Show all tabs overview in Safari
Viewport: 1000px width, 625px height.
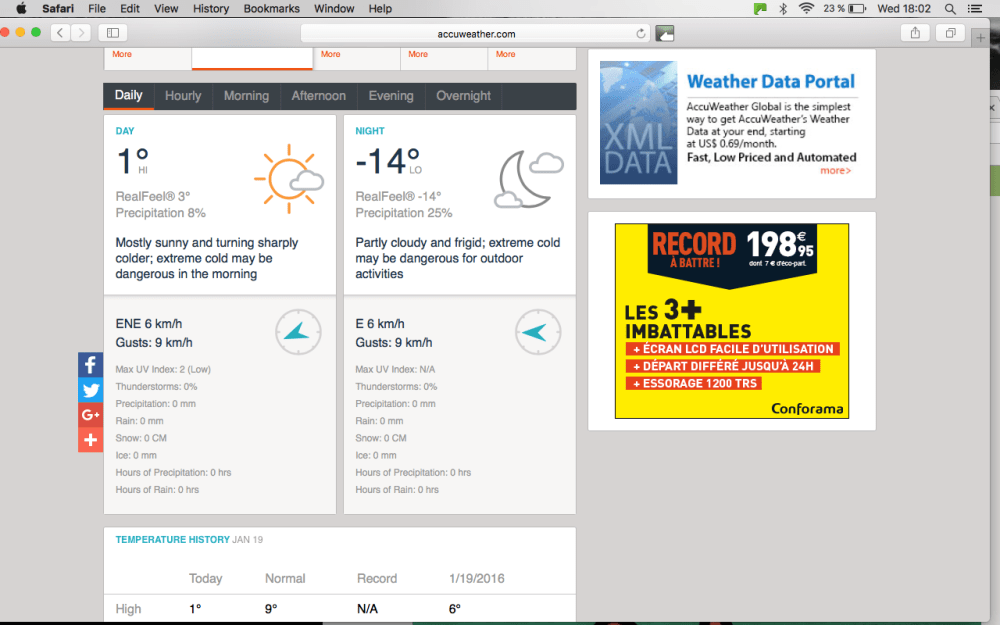point(950,33)
